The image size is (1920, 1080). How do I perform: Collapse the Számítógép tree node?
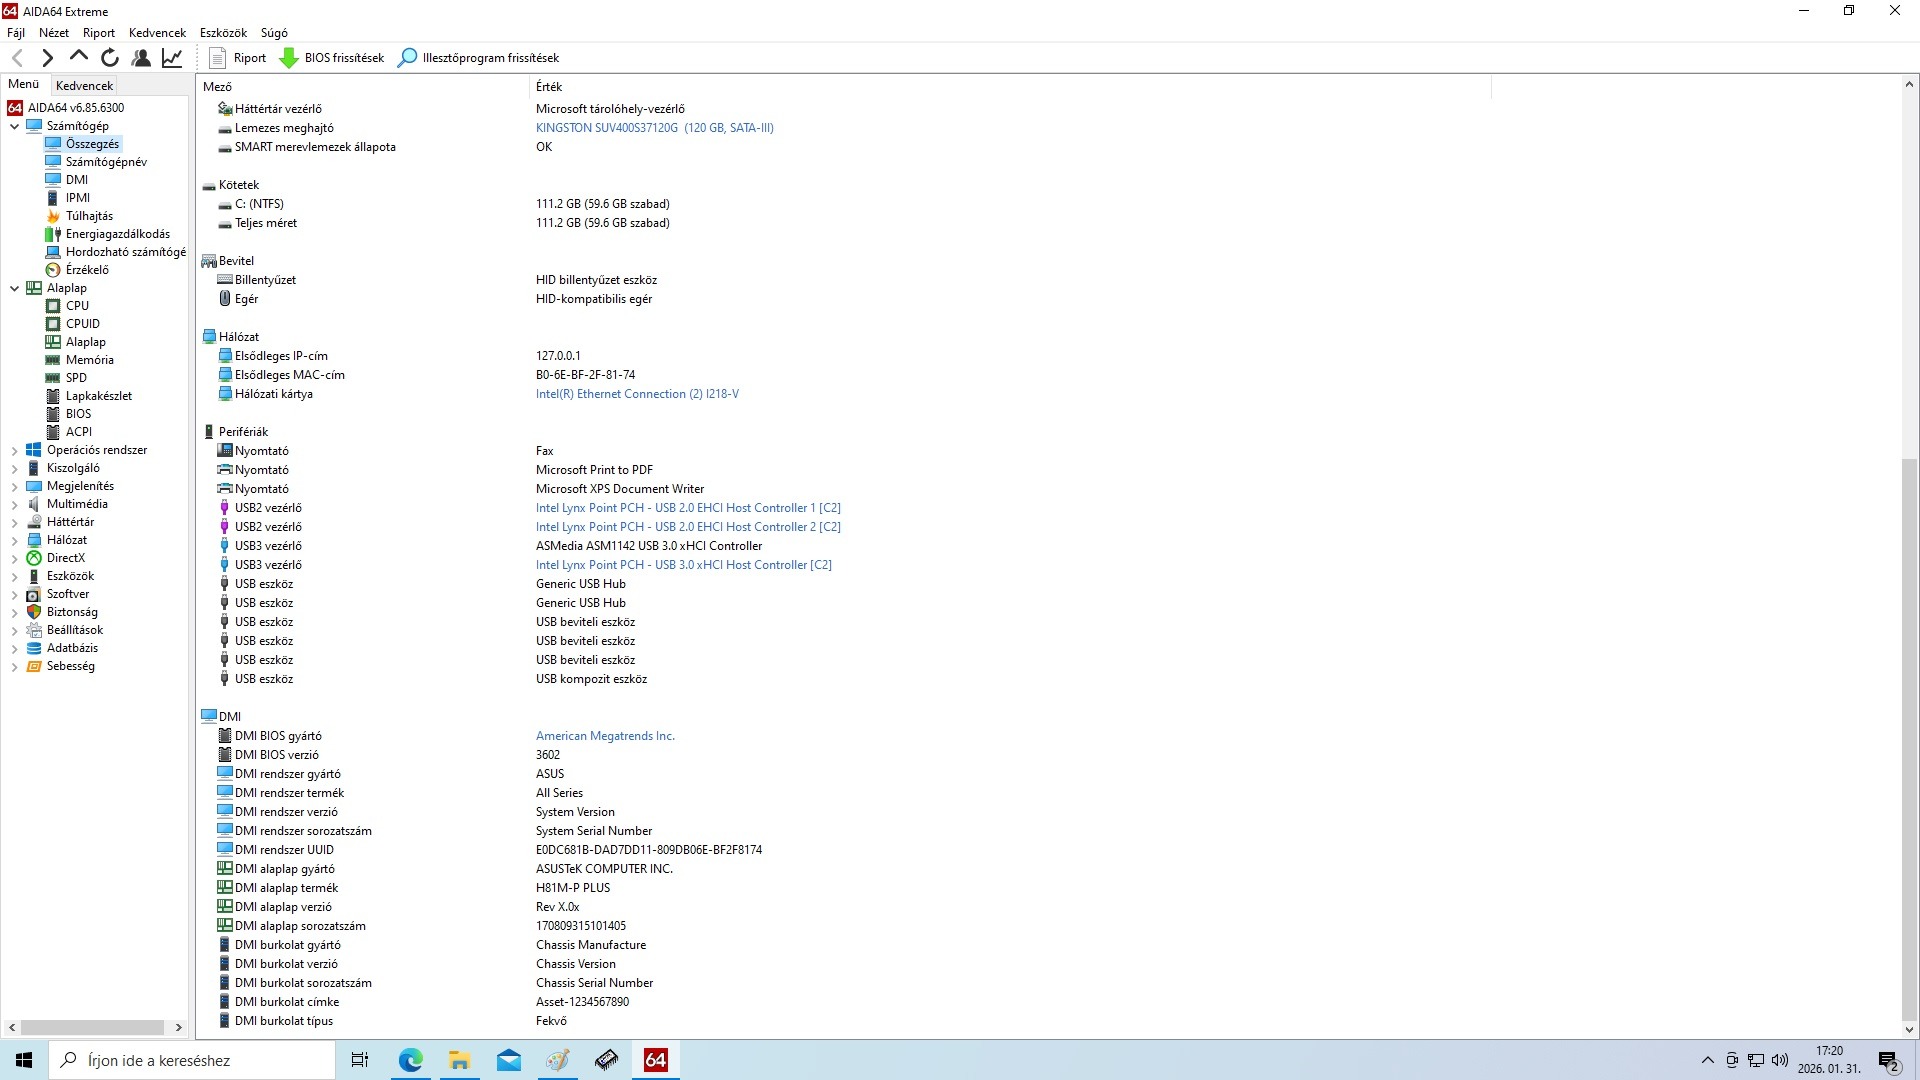coord(14,126)
